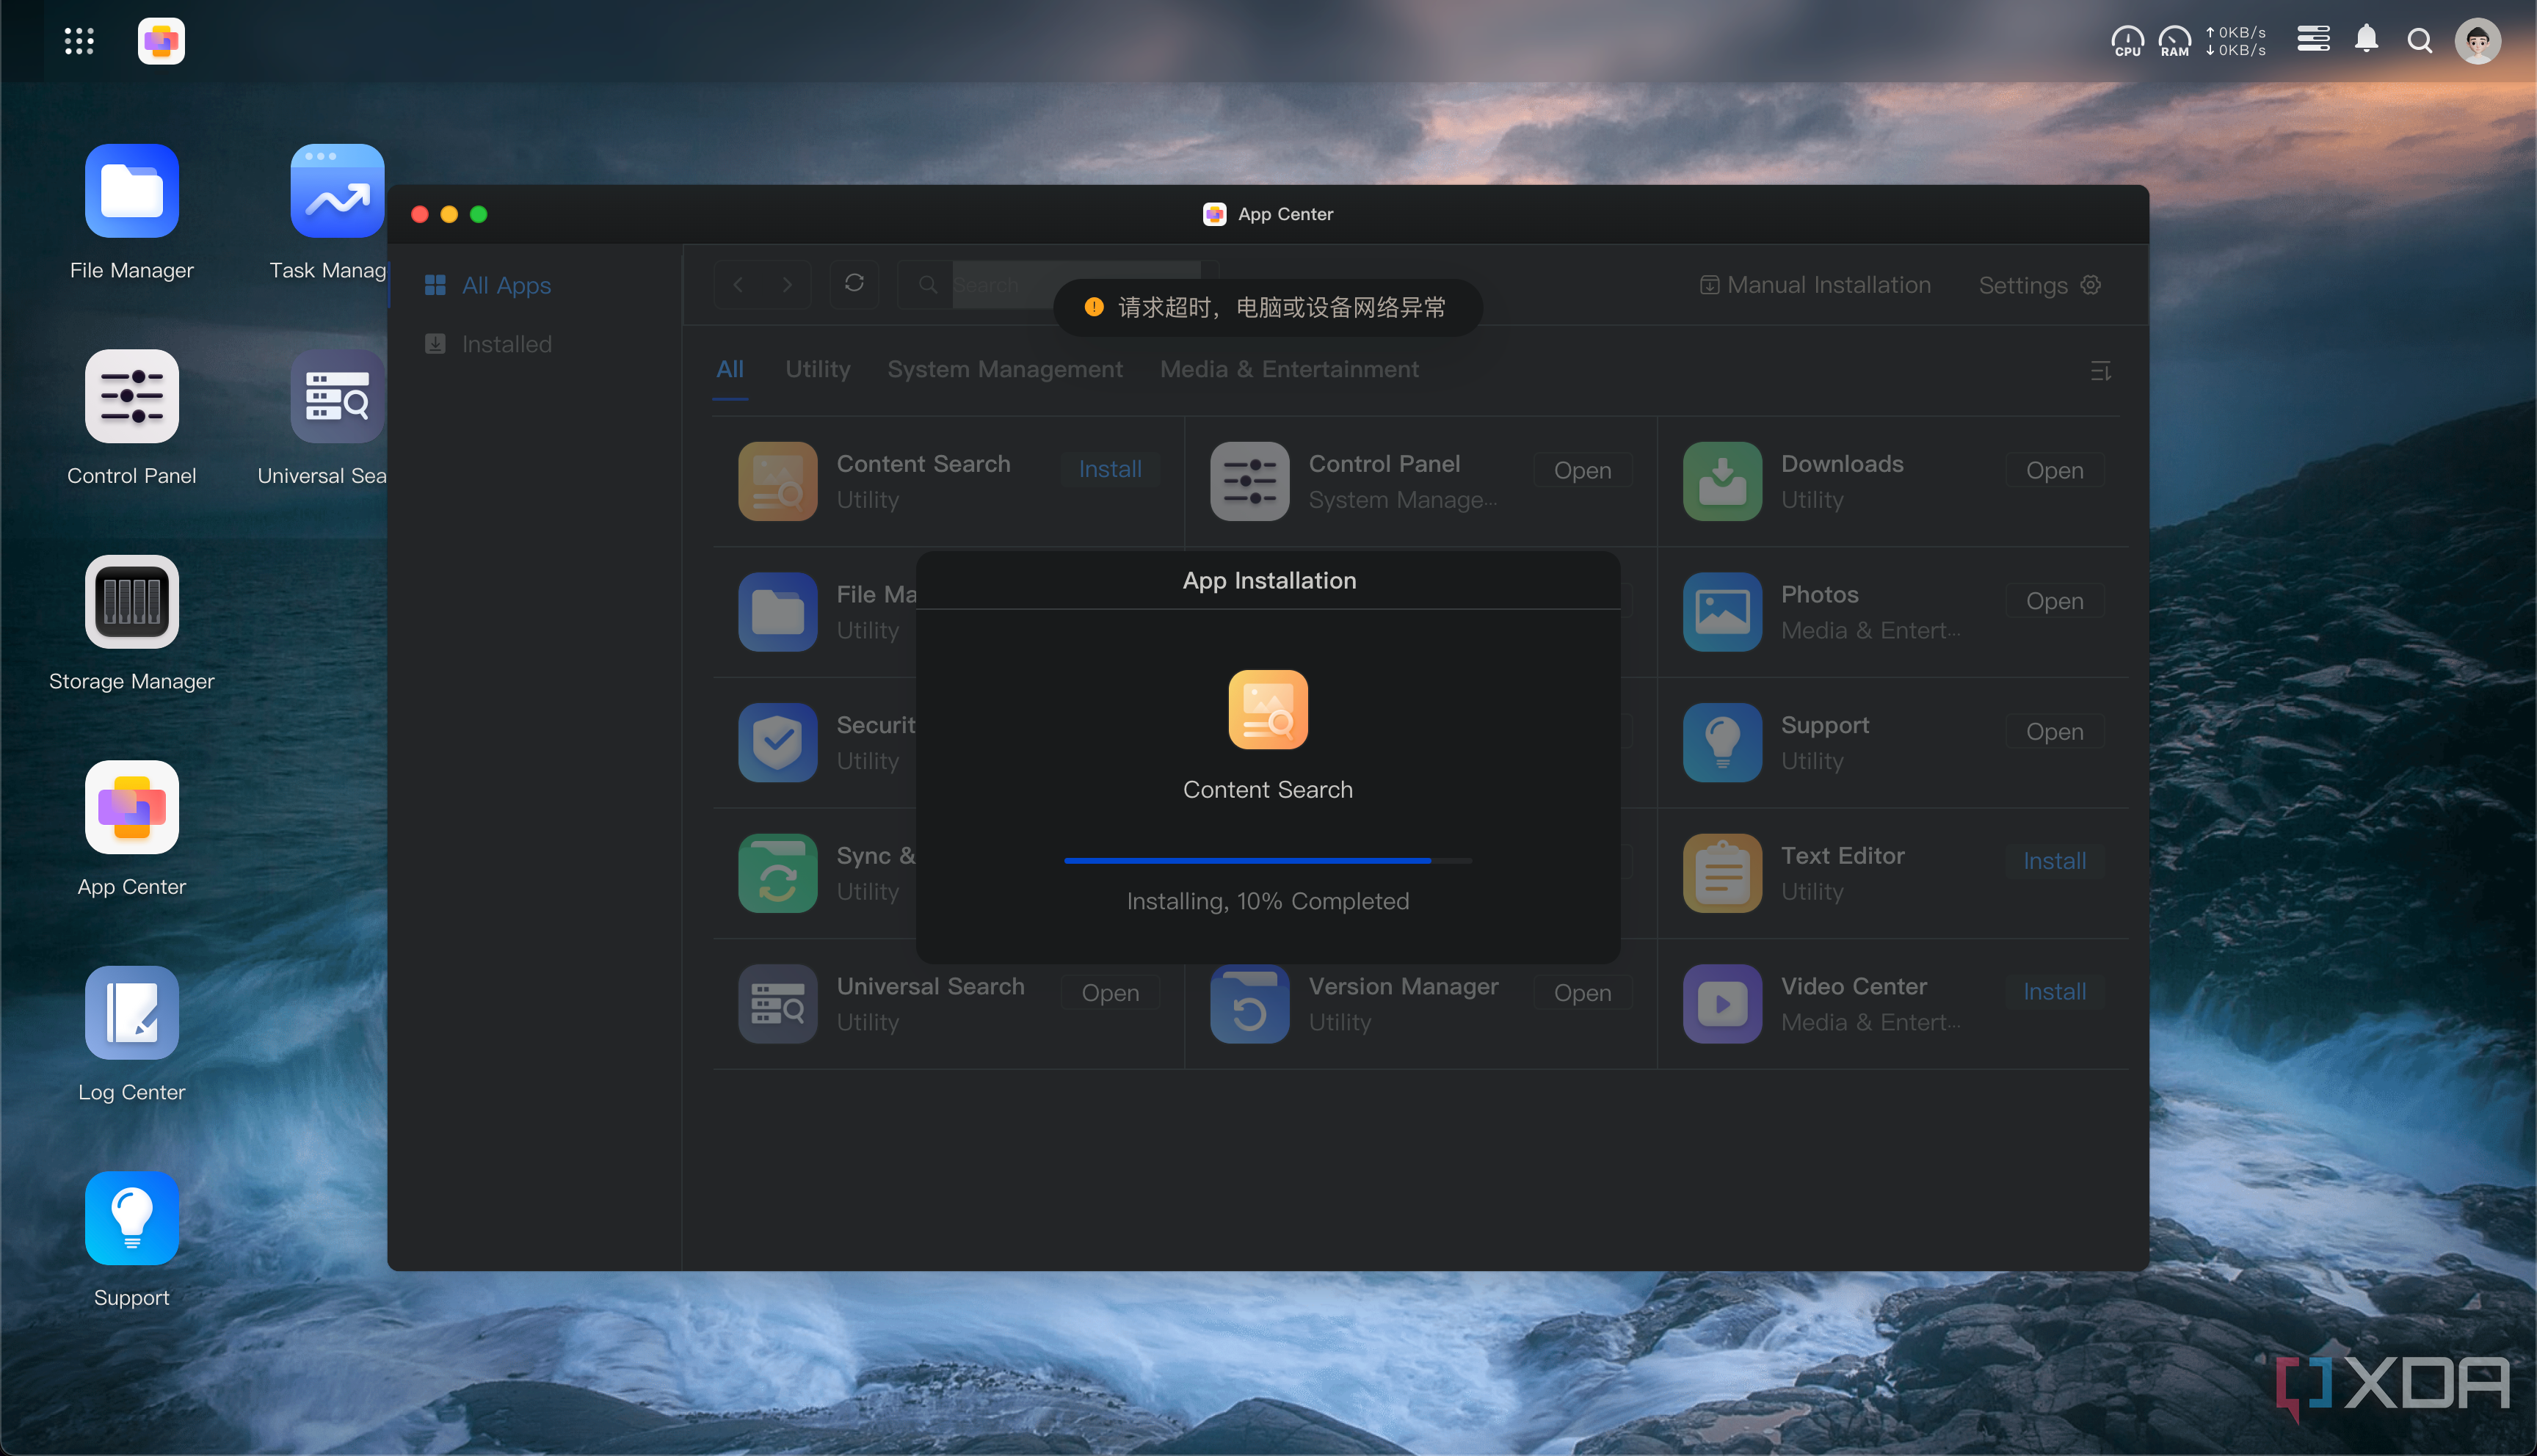Open File Manager desktop icon
This screenshot has height=1456, width=2537.
coord(131,191)
